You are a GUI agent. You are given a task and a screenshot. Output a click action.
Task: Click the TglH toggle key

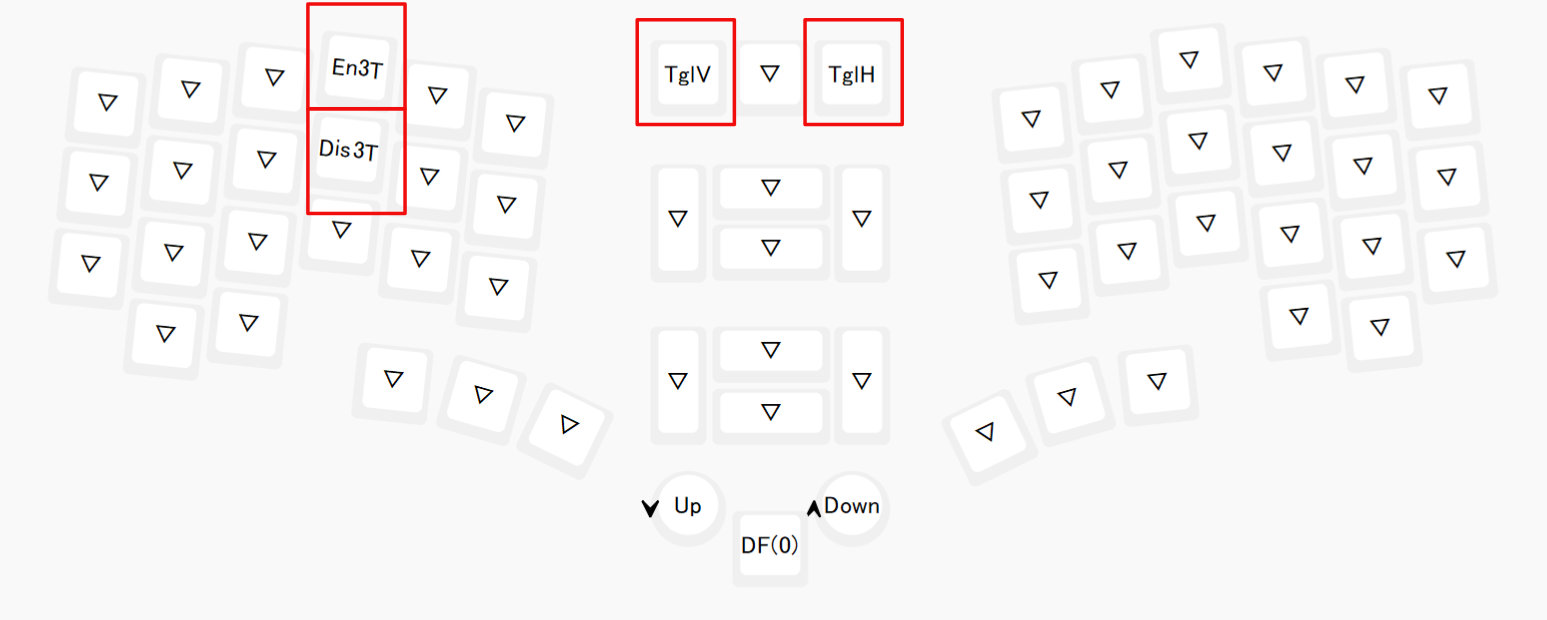coord(852,73)
